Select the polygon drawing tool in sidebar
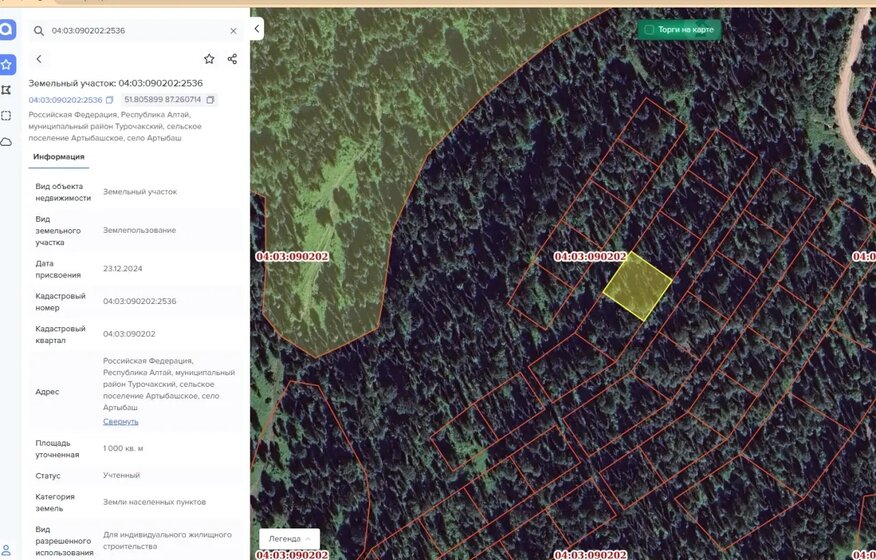The width and height of the screenshot is (876, 560). (6, 90)
